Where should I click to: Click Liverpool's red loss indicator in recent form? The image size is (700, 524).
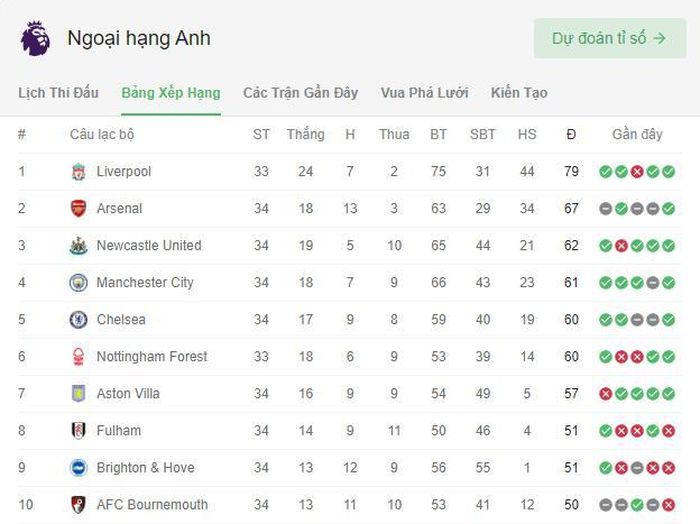(x=637, y=172)
